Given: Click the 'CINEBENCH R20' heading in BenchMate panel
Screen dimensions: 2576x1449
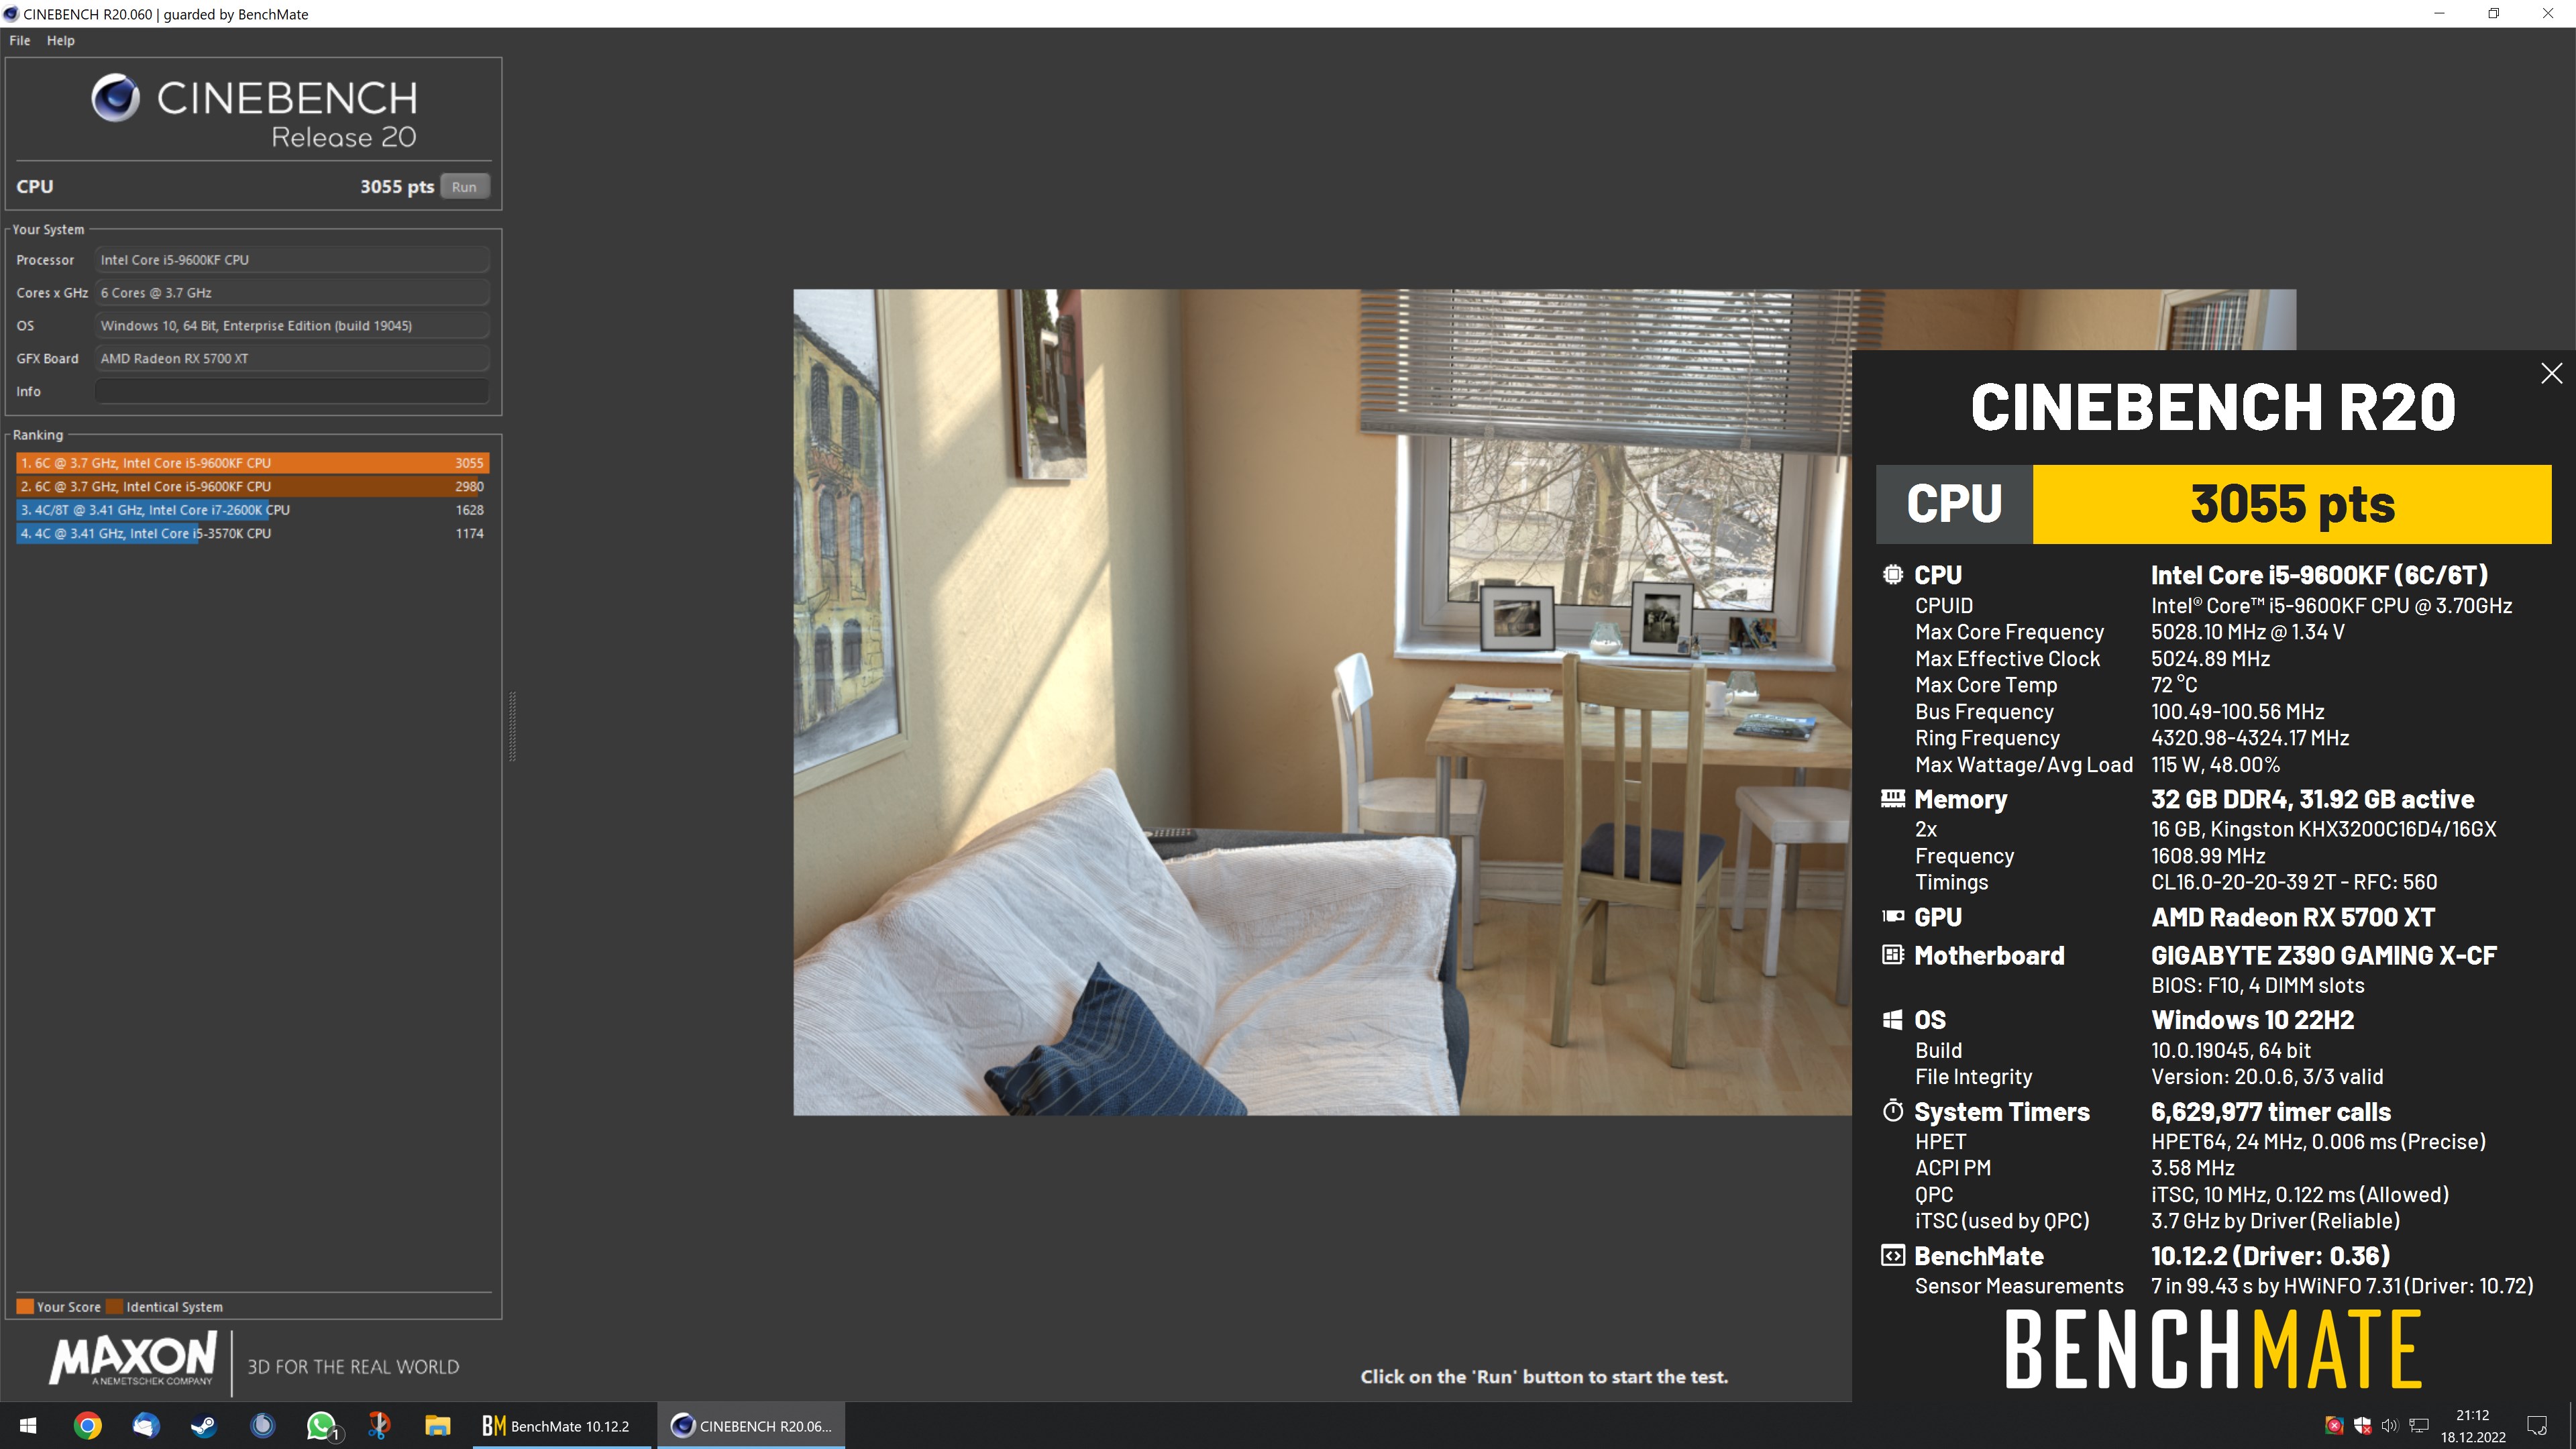Looking at the screenshot, I should (x=2212, y=407).
